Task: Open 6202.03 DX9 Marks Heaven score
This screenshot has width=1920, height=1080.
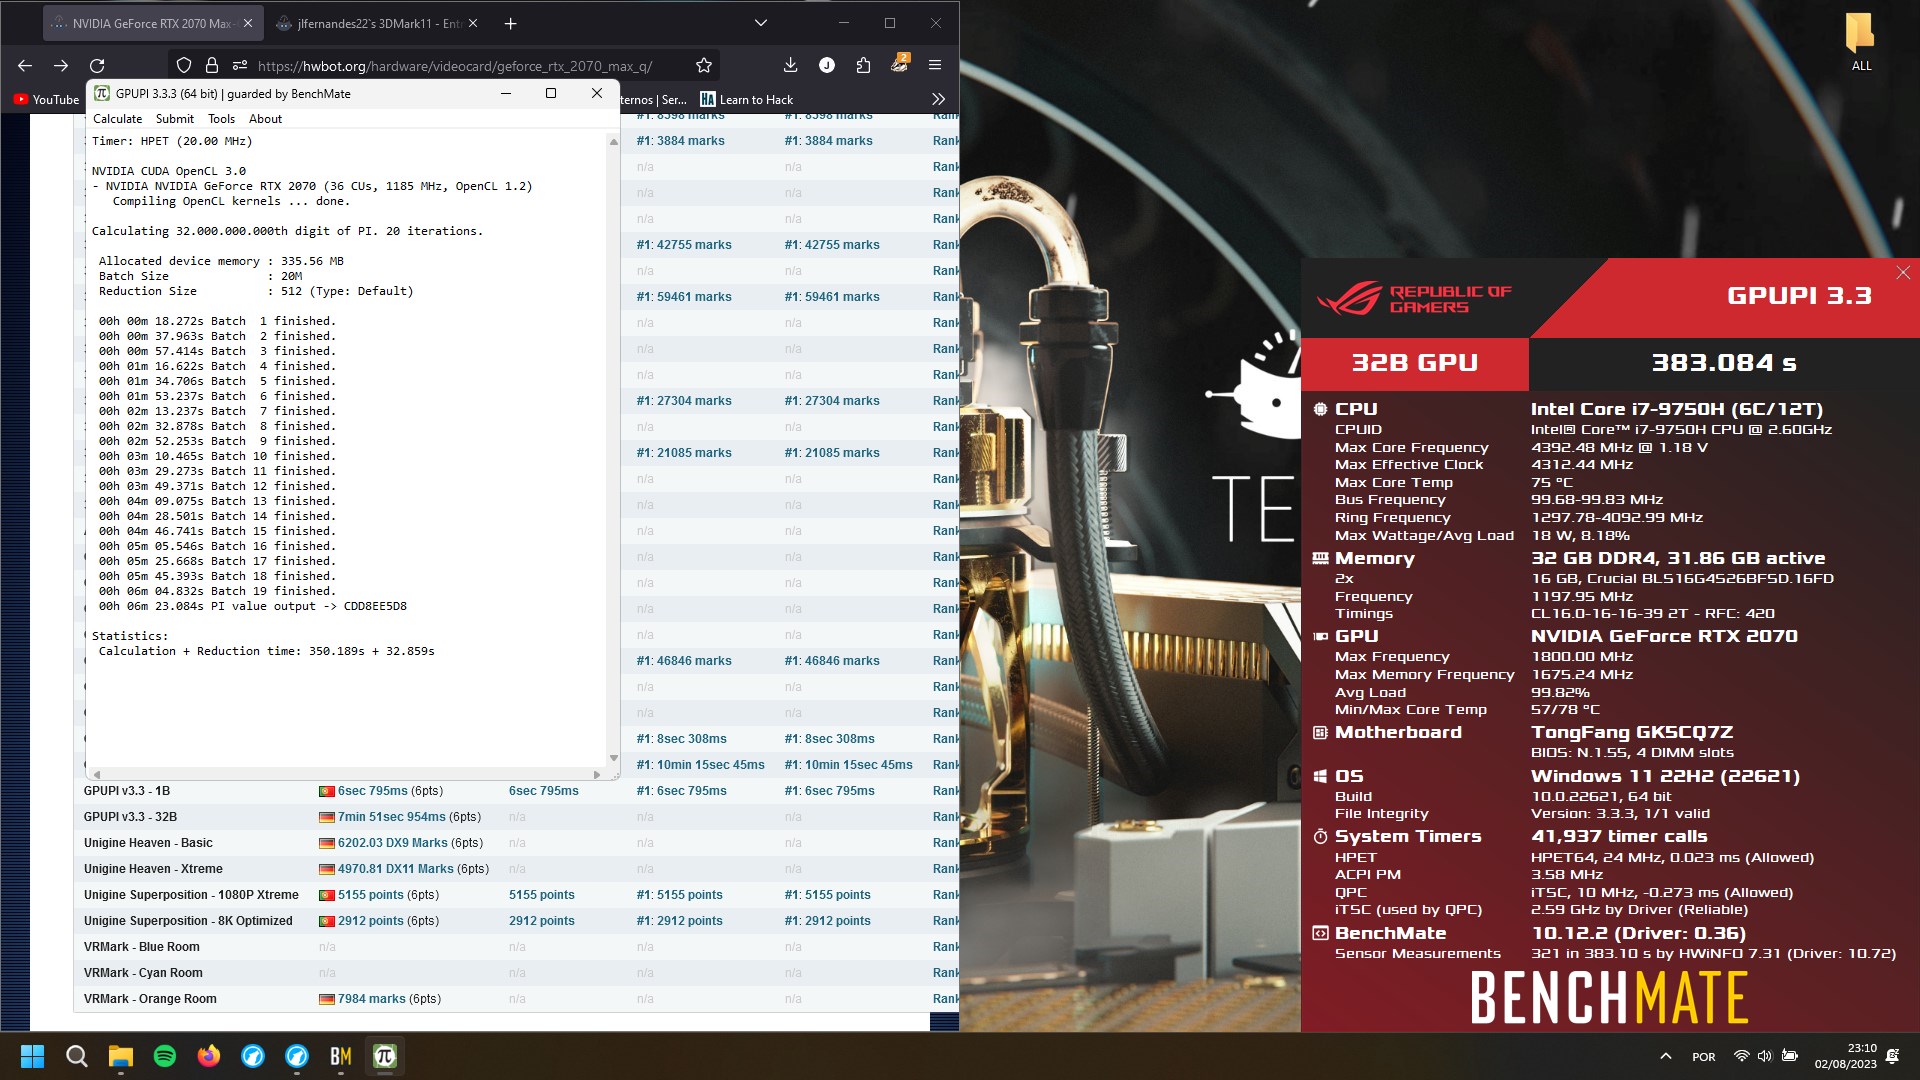Action: pos(392,843)
